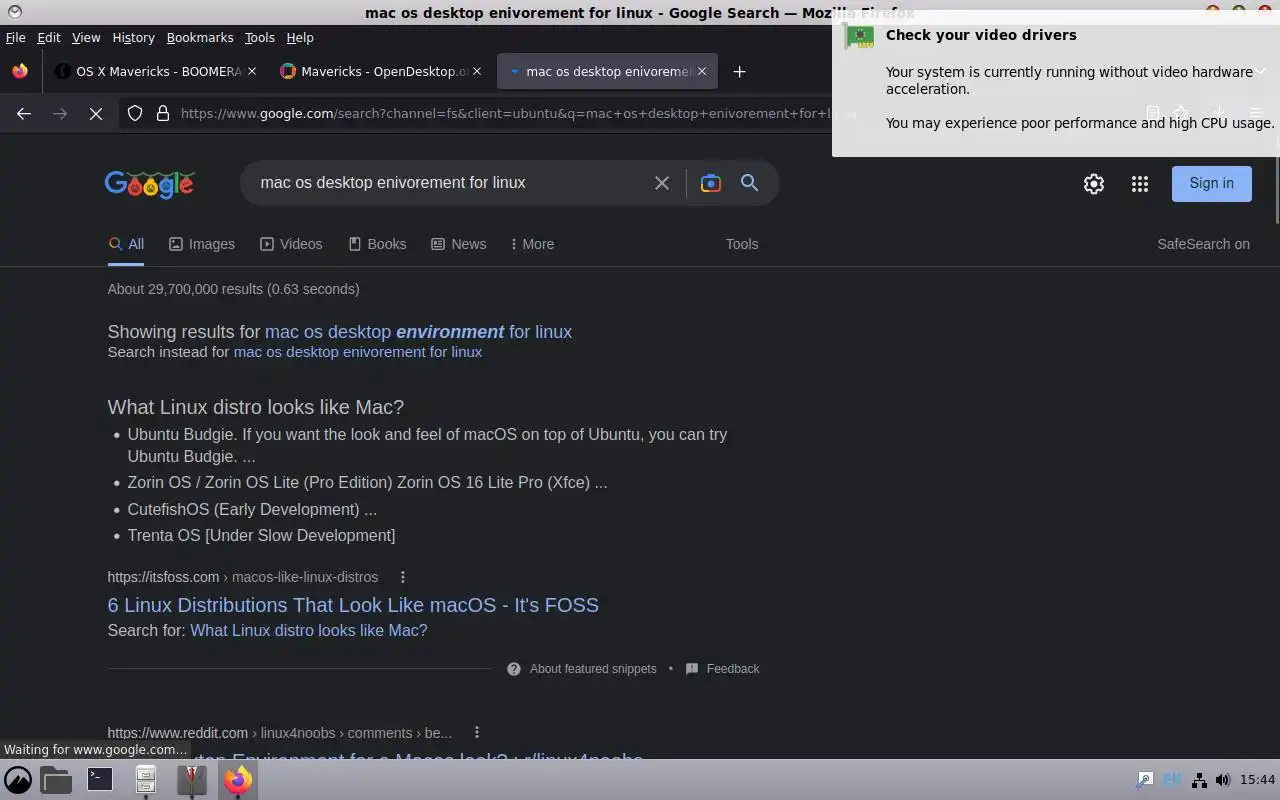
Task: Open a new tab with plus button
Action: pos(739,71)
